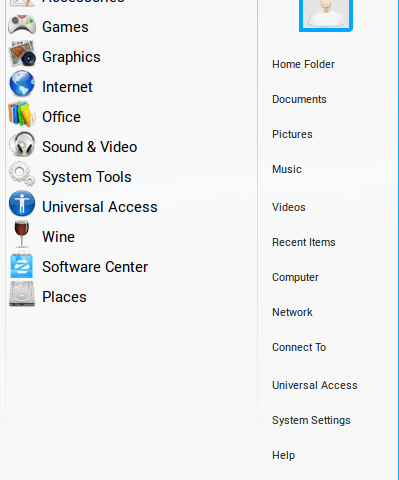Open System Settings
This screenshot has height=480, width=399.
[x=311, y=420]
